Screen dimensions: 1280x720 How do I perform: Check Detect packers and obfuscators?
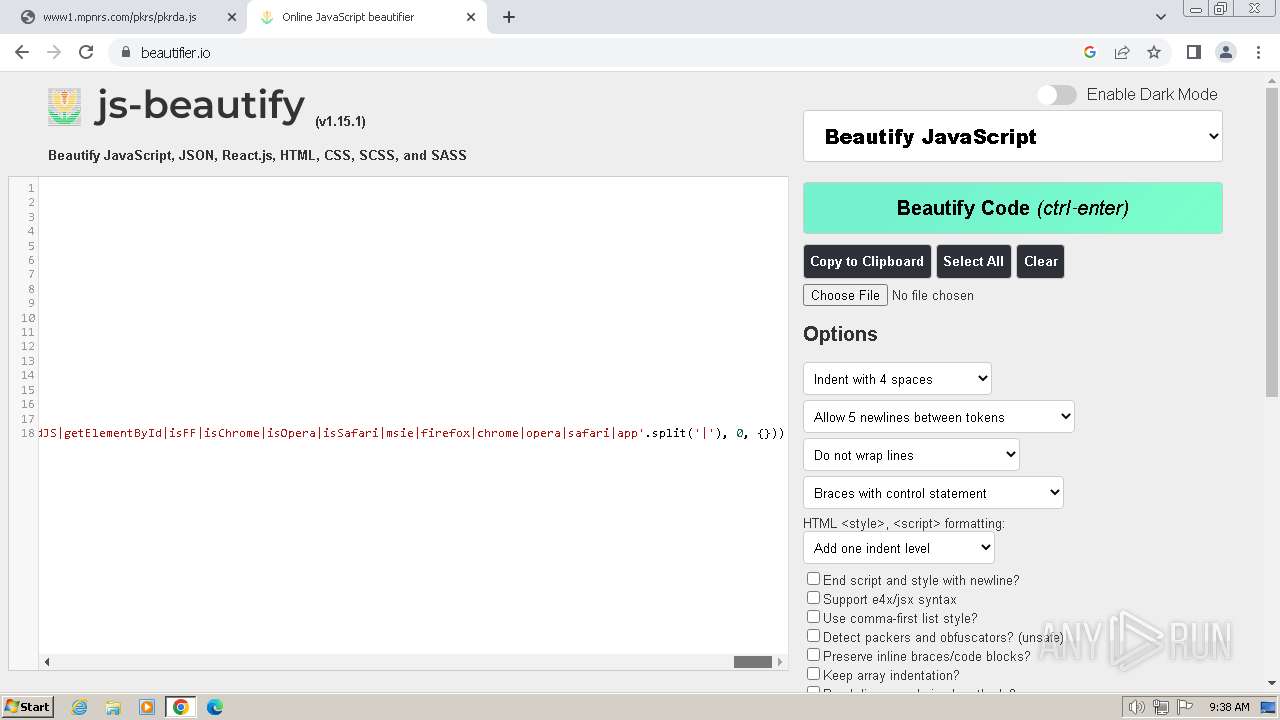coord(813,636)
